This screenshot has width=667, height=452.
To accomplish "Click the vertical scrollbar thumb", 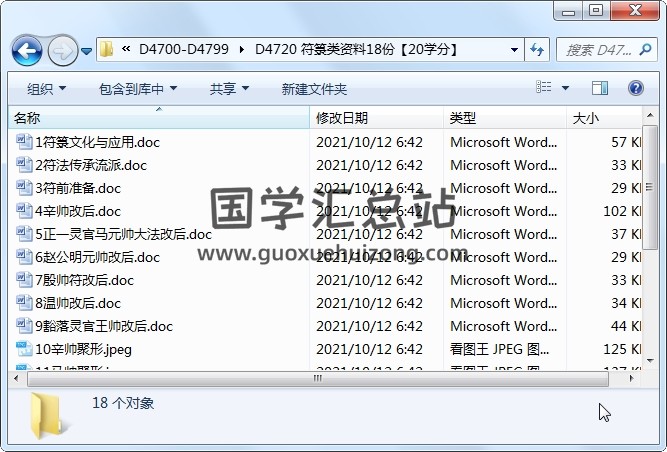I will (x=650, y=187).
